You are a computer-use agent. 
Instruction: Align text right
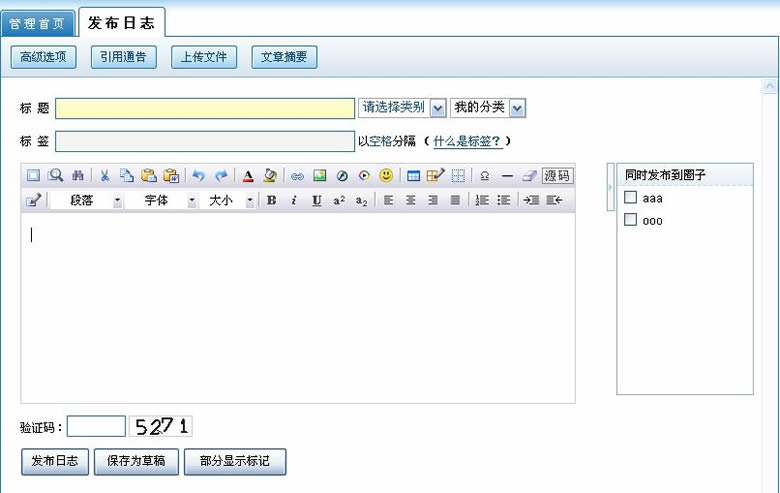[433, 200]
